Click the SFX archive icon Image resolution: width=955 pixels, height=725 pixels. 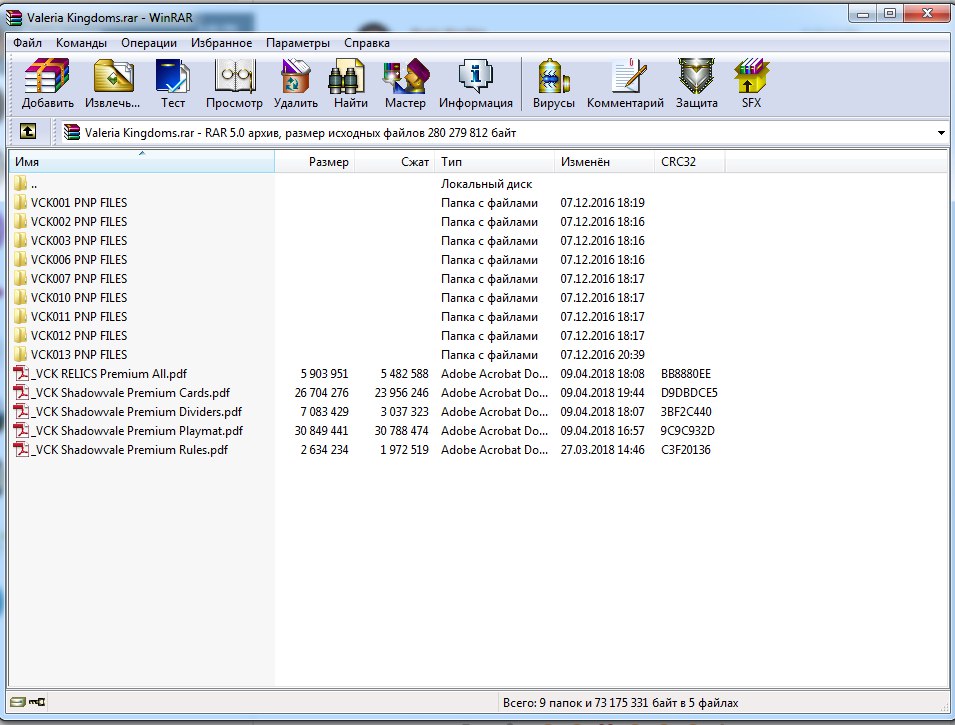pos(752,77)
